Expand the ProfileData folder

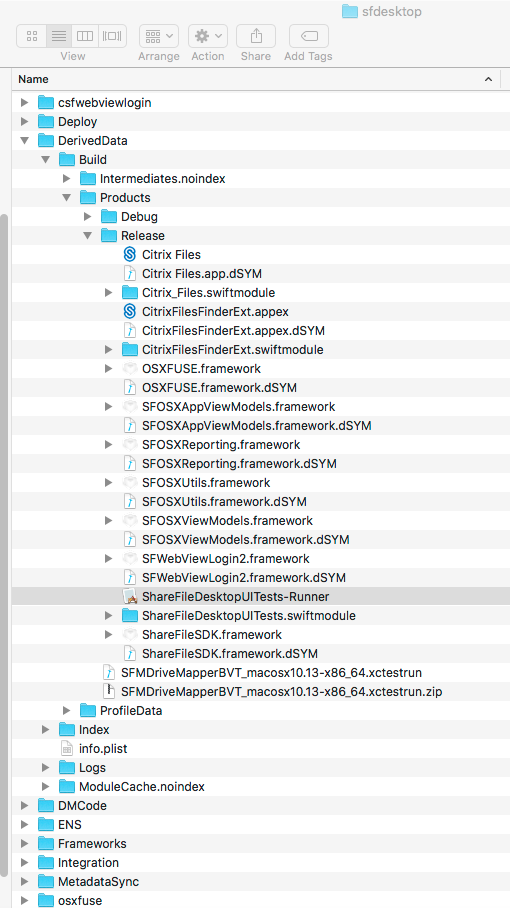(67, 711)
